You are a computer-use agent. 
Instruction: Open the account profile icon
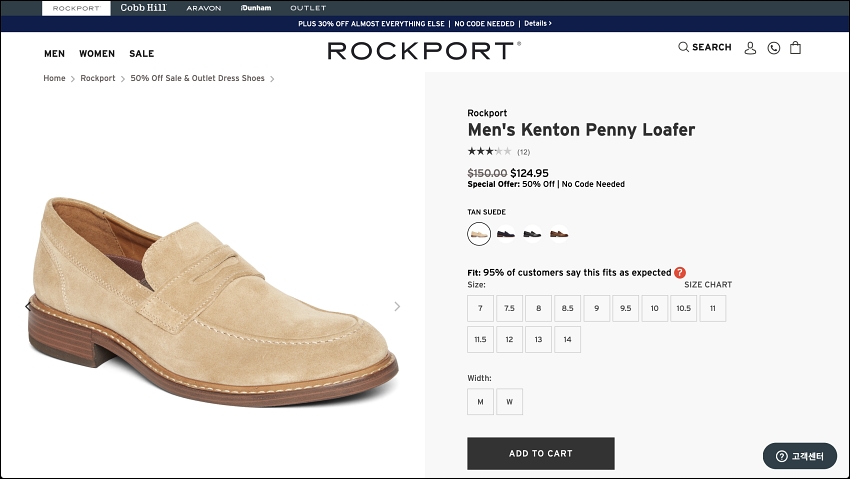click(750, 48)
